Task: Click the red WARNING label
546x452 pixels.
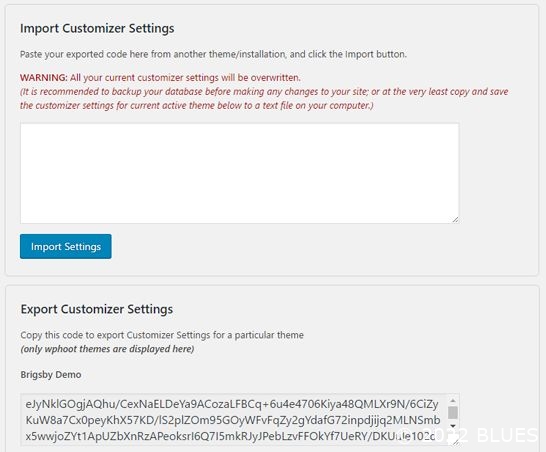Action: [44, 77]
